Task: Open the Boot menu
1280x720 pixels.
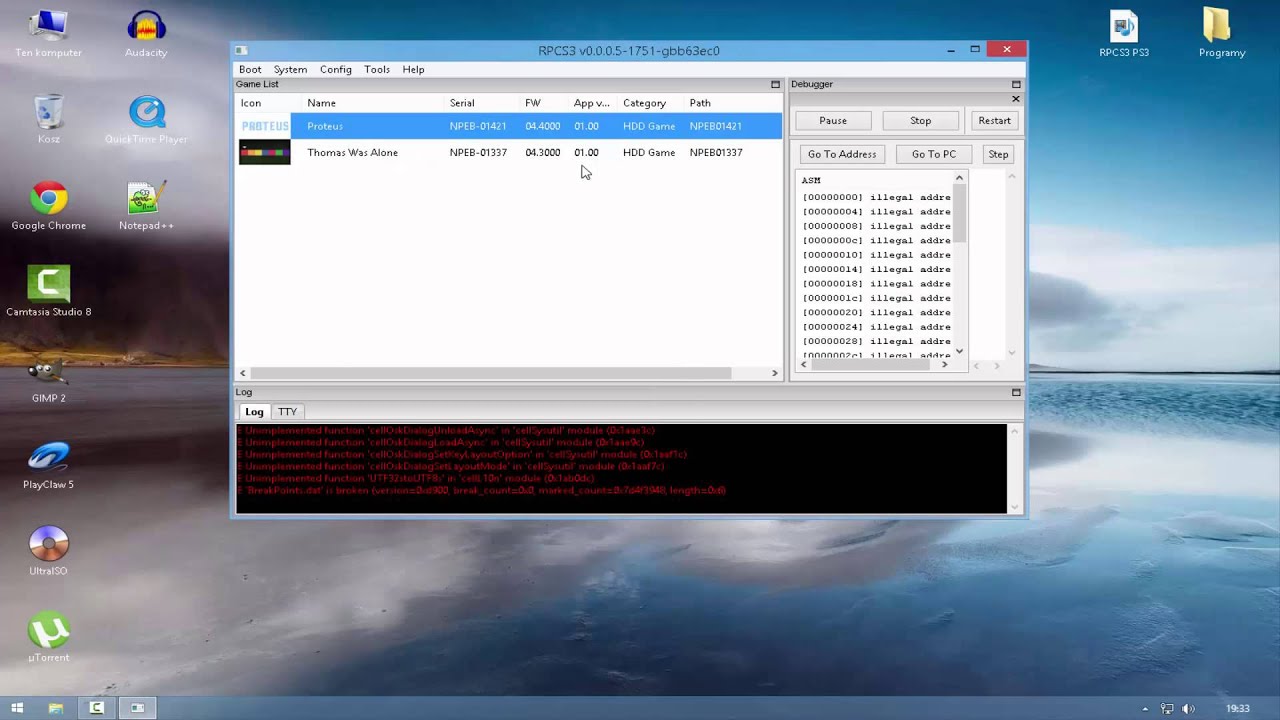Action: [250, 69]
